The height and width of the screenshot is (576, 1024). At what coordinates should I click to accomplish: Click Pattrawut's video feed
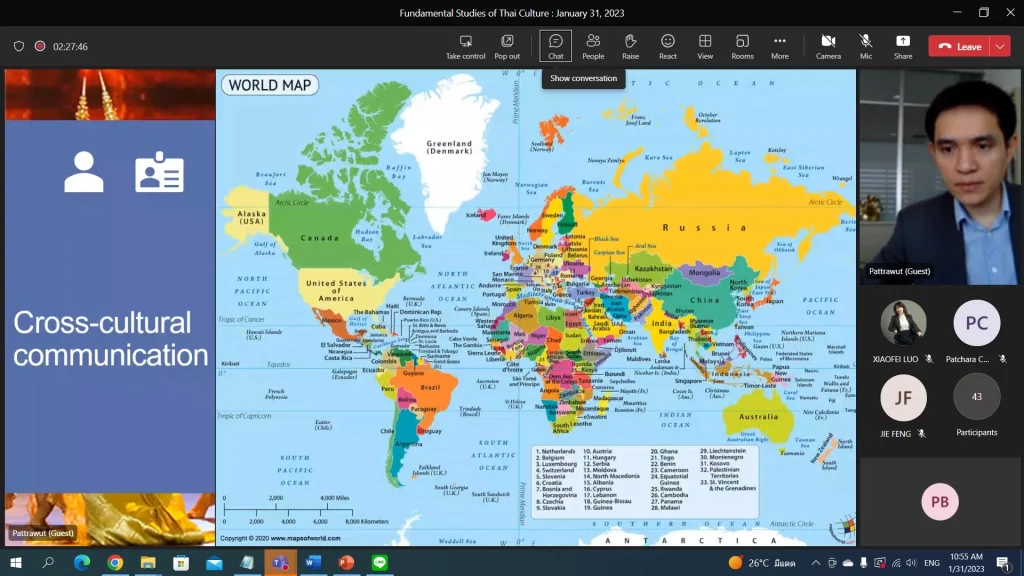pyautogui.click(x=941, y=175)
